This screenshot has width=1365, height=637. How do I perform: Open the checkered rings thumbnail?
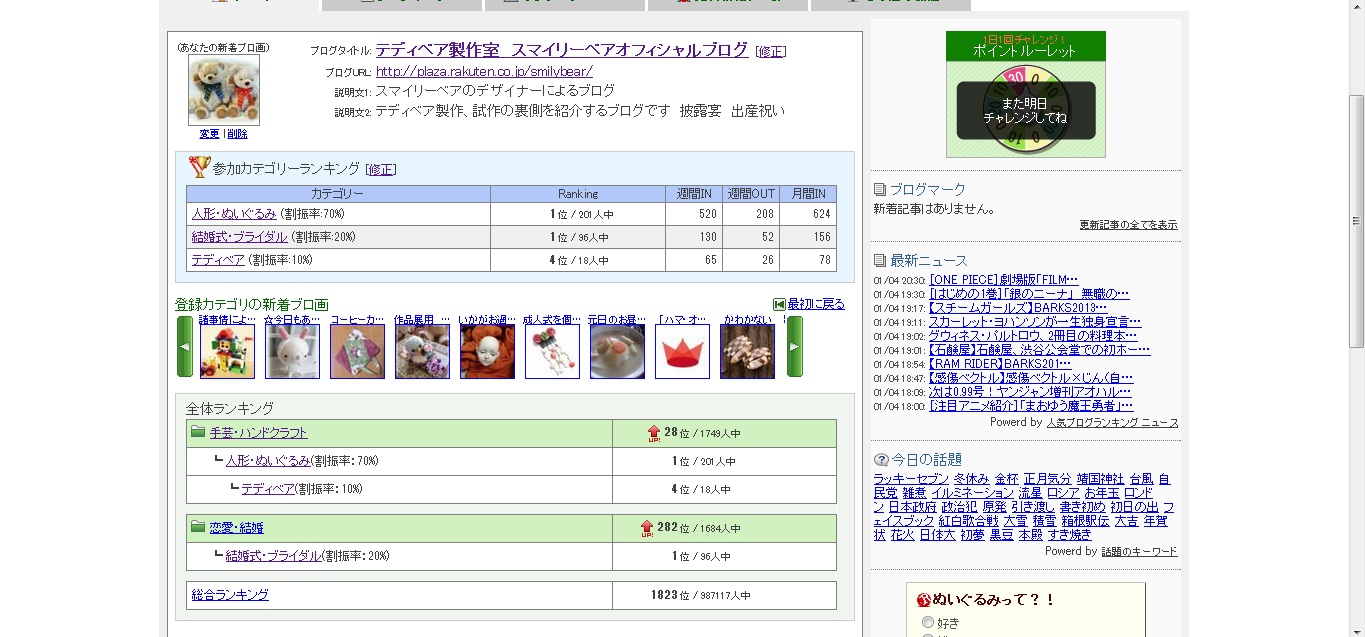[747, 351]
